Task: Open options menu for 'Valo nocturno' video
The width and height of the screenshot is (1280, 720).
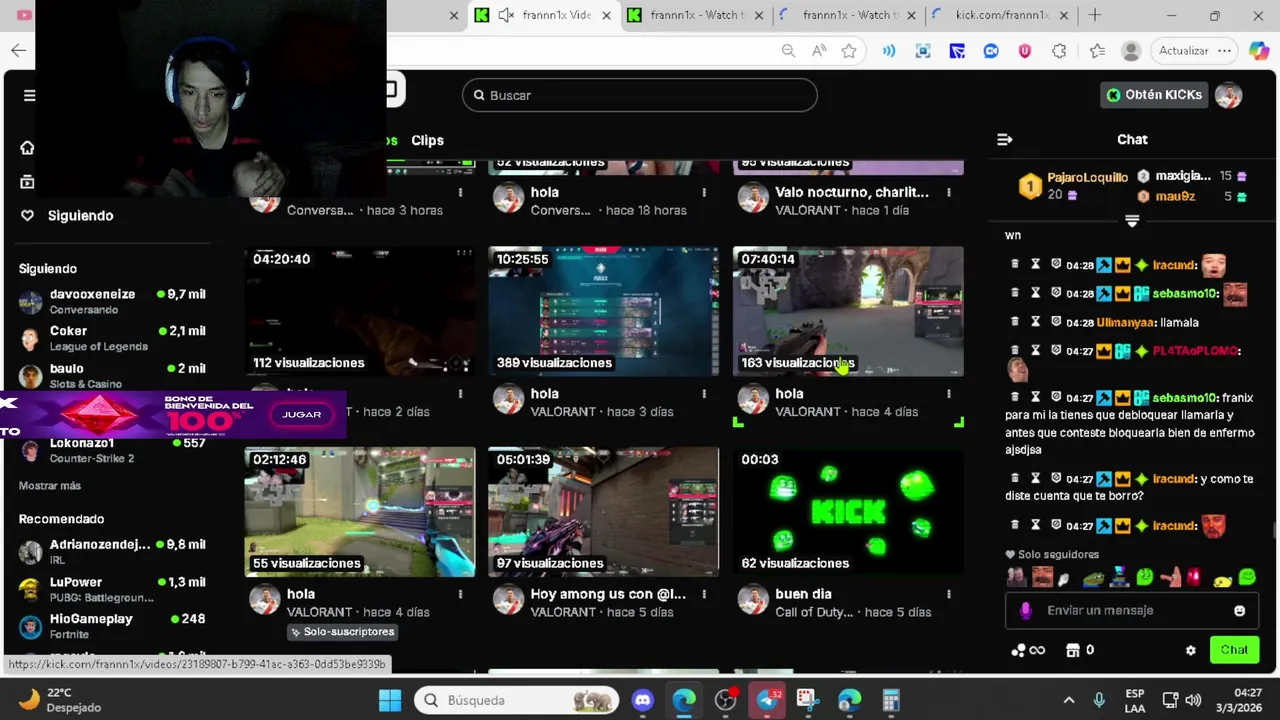Action: click(x=949, y=192)
